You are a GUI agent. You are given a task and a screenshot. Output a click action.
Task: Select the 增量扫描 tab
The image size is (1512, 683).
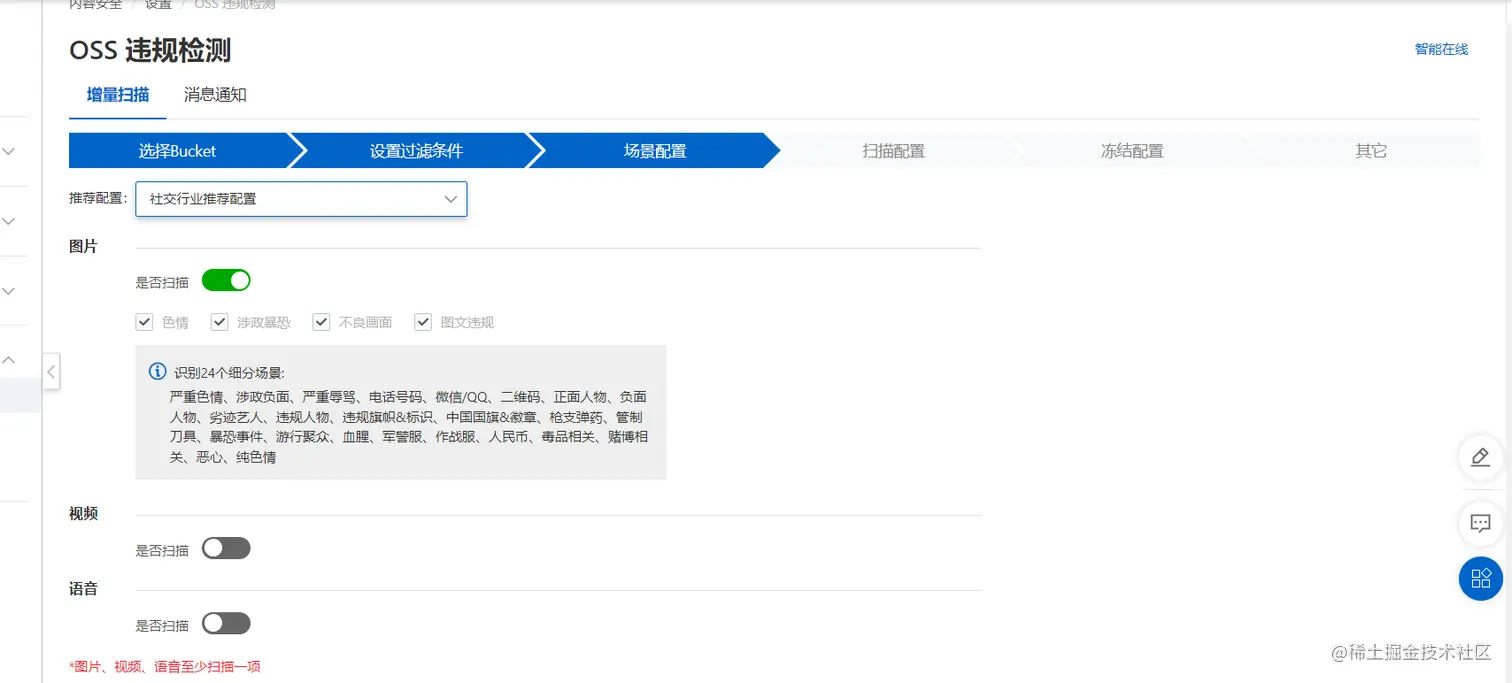(x=117, y=95)
